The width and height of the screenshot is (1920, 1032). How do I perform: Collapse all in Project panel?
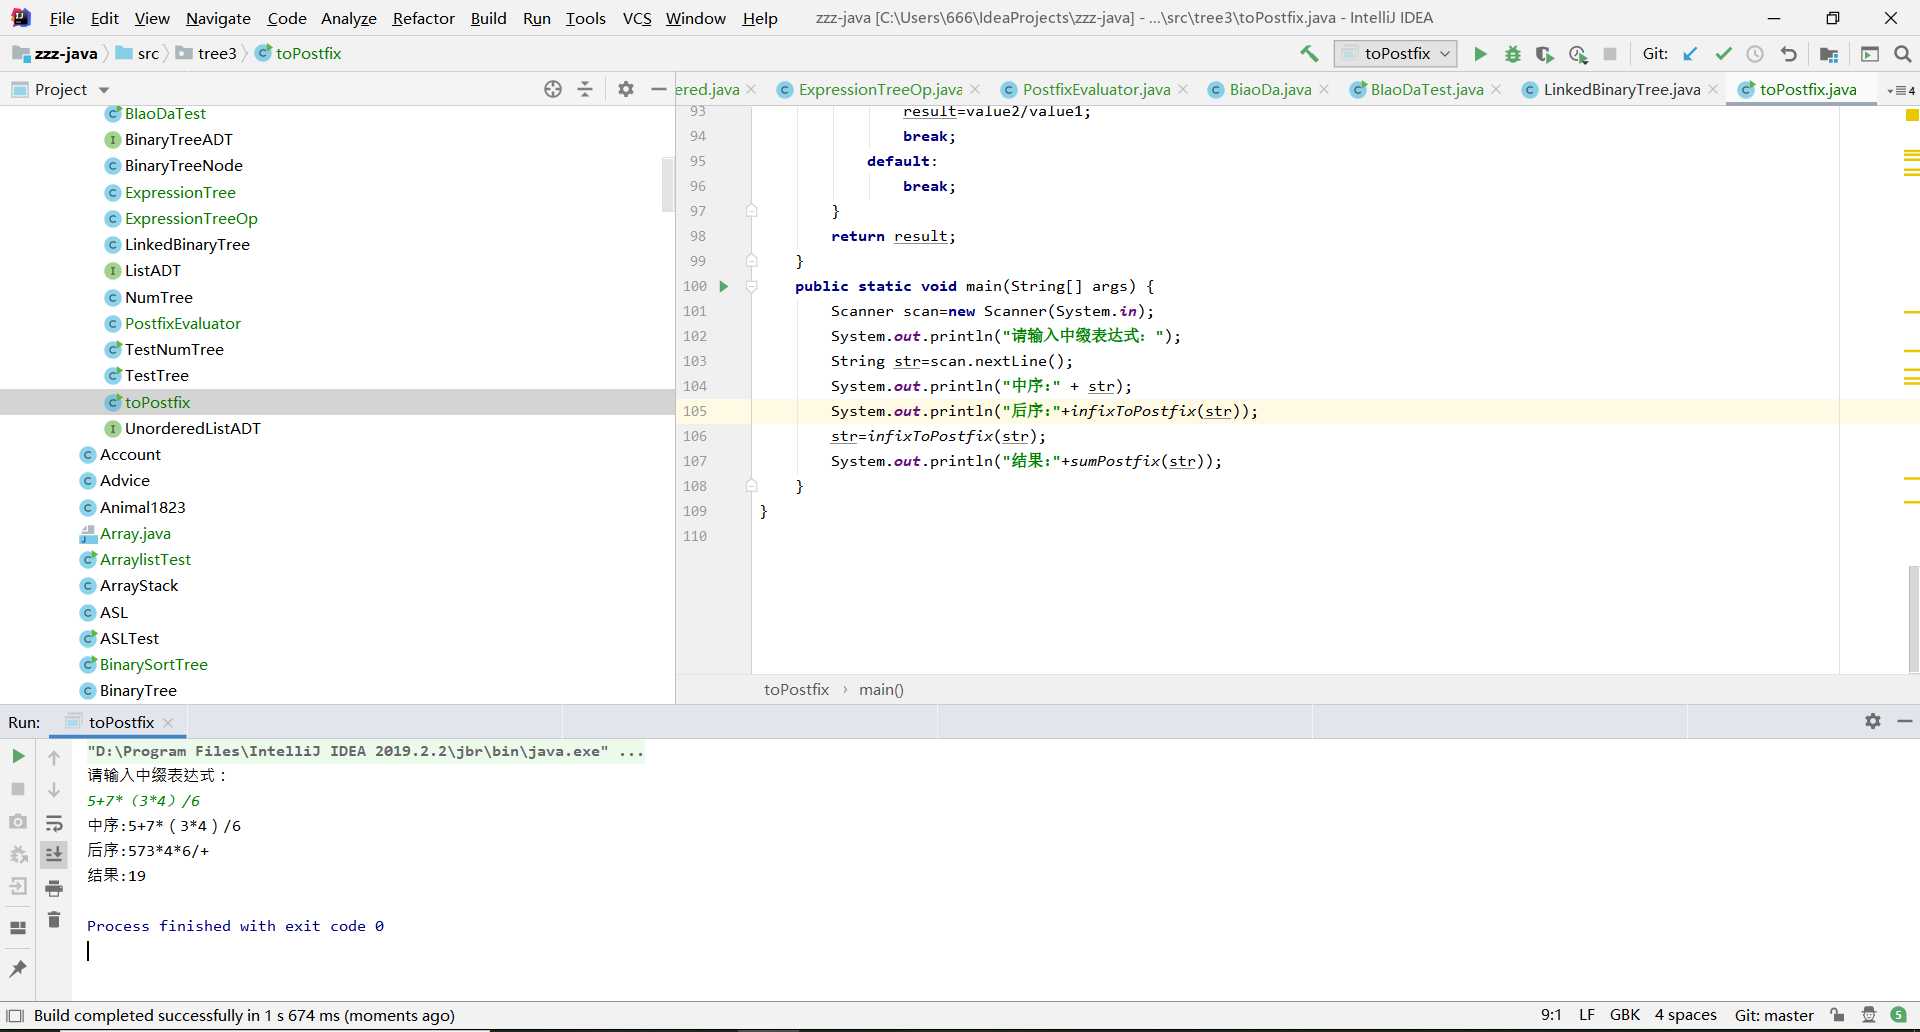click(585, 89)
